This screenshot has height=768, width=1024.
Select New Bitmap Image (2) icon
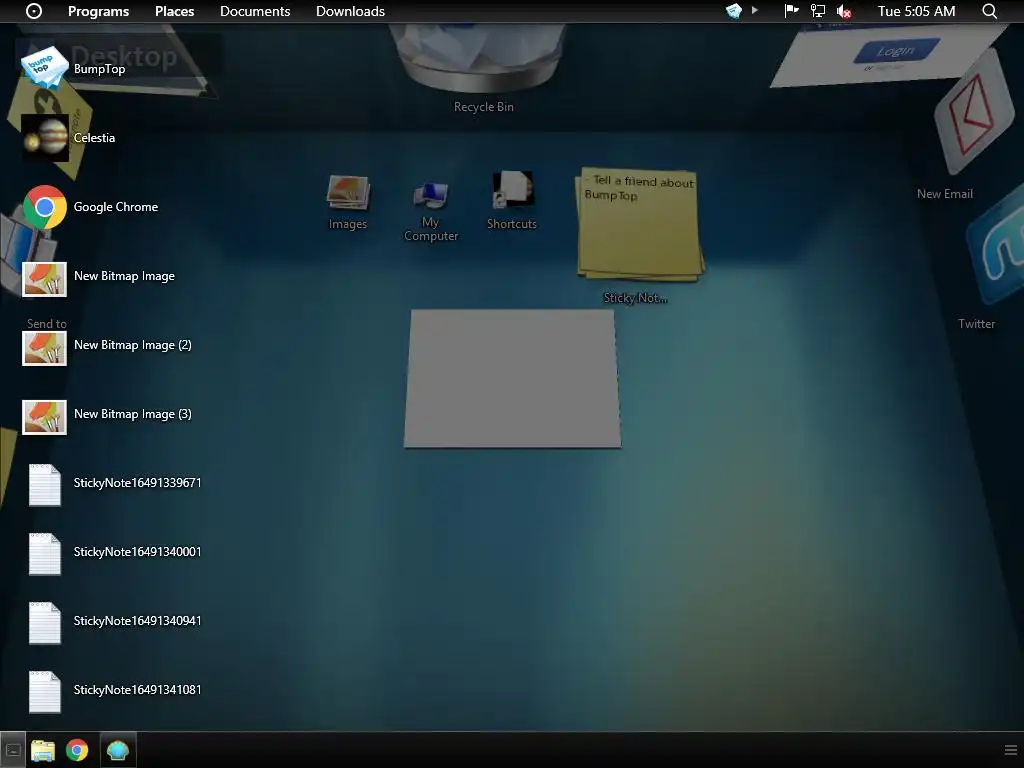pos(44,348)
